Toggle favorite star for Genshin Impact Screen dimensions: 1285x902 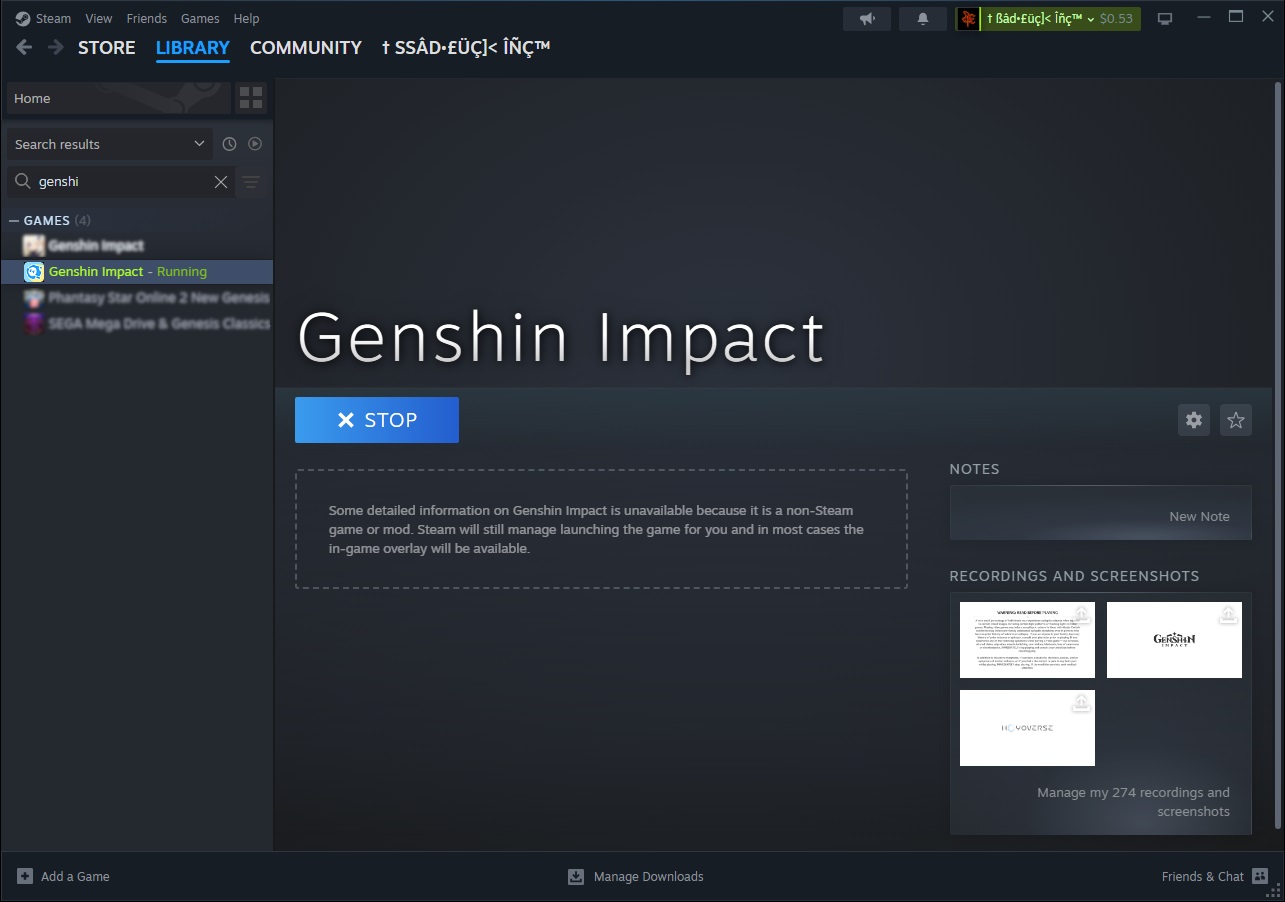(1236, 420)
